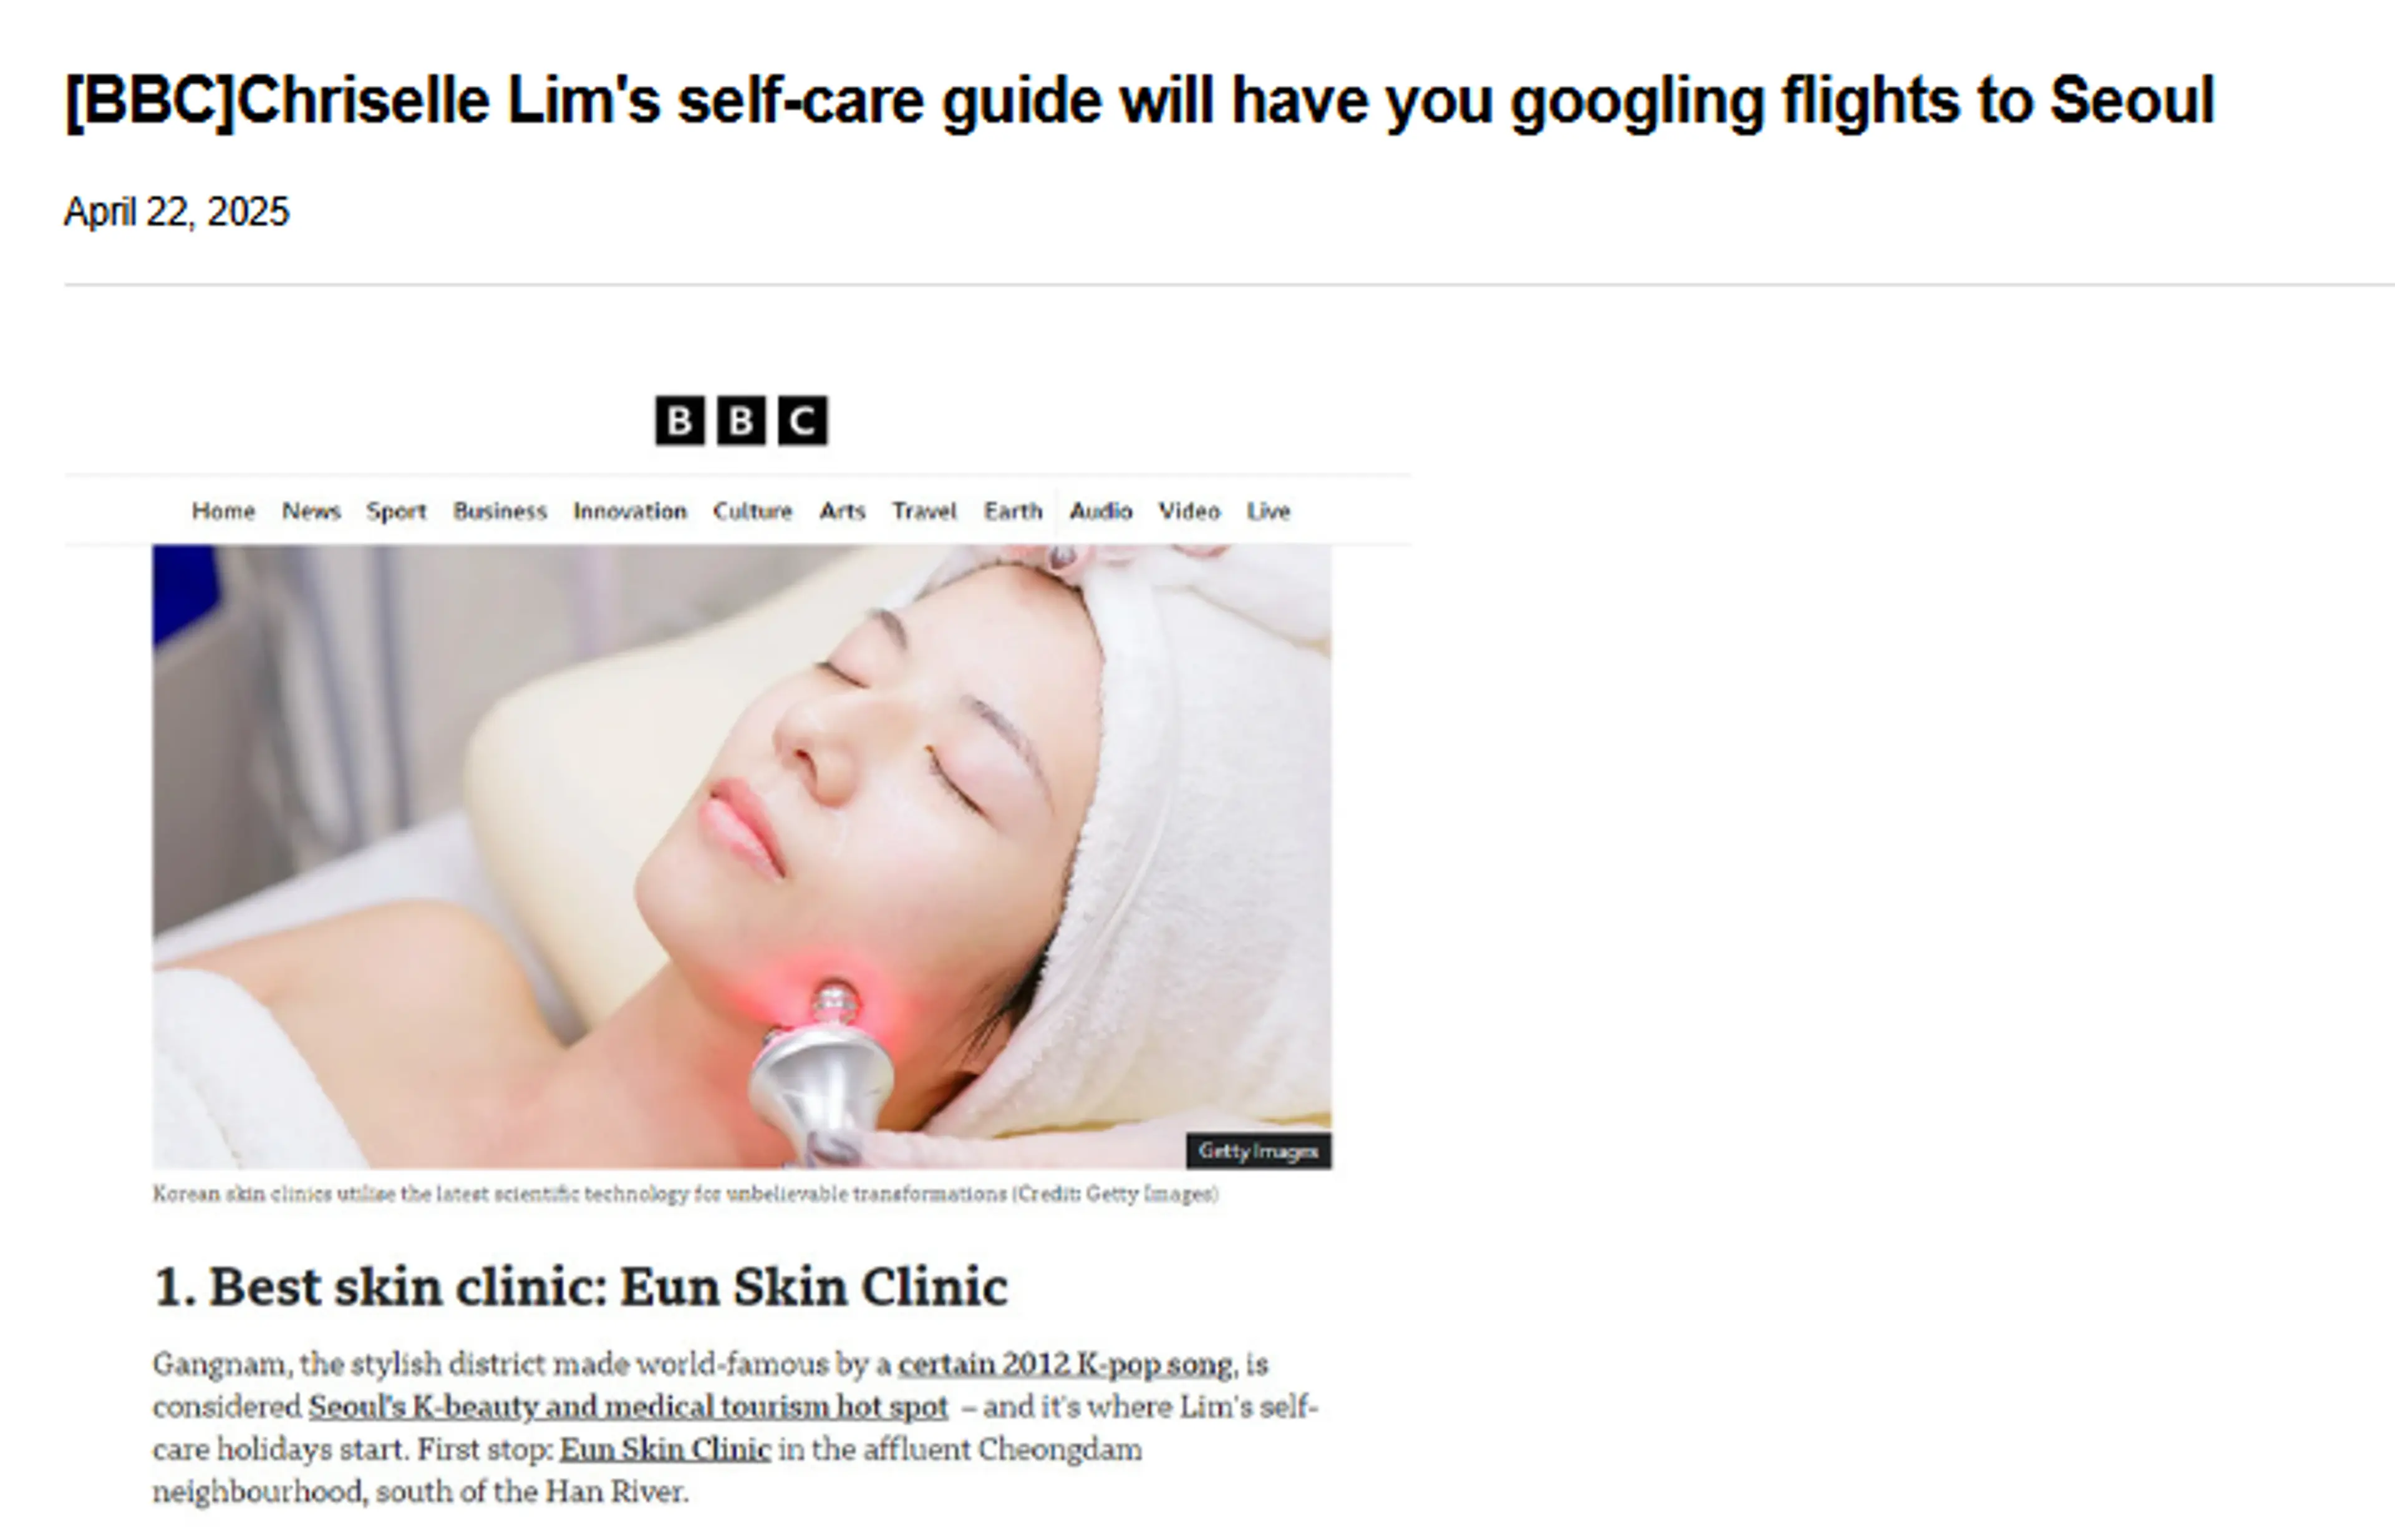Click the article headline about Chriselle Lim
Image resolution: width=2395 pixels, height=1540 pixels.
click(1139, 101)
